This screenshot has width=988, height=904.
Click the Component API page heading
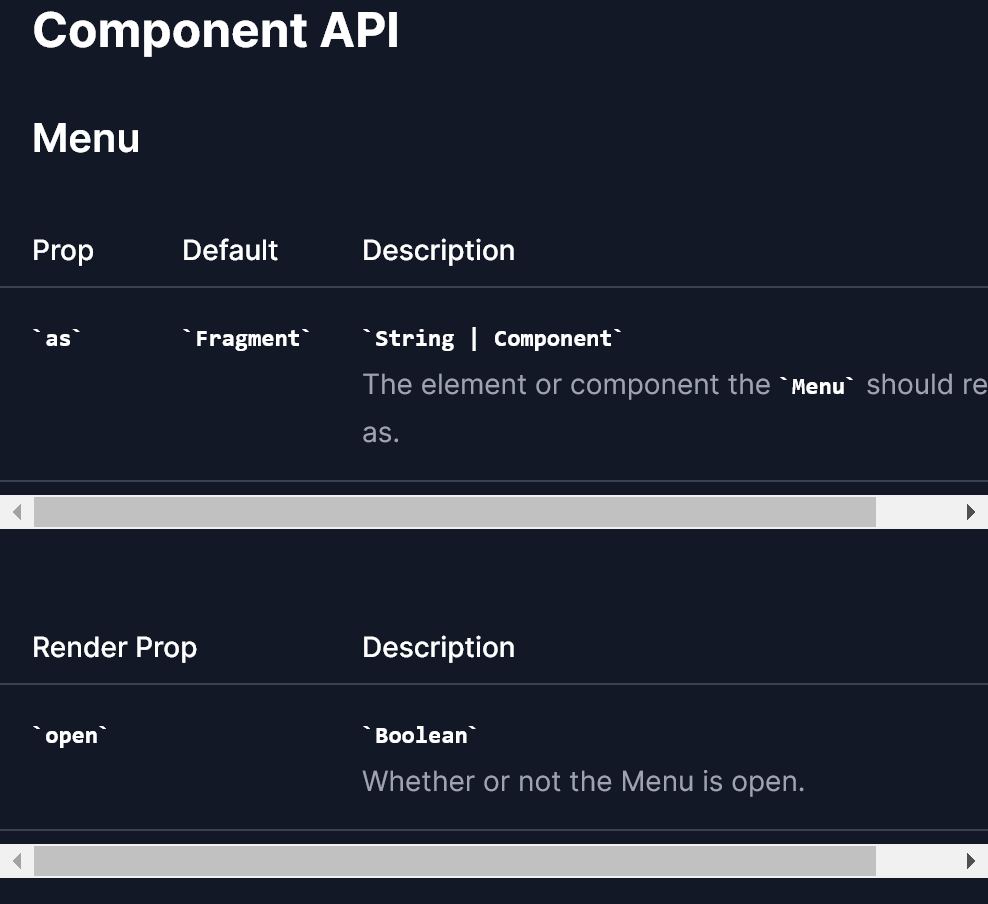215,31
